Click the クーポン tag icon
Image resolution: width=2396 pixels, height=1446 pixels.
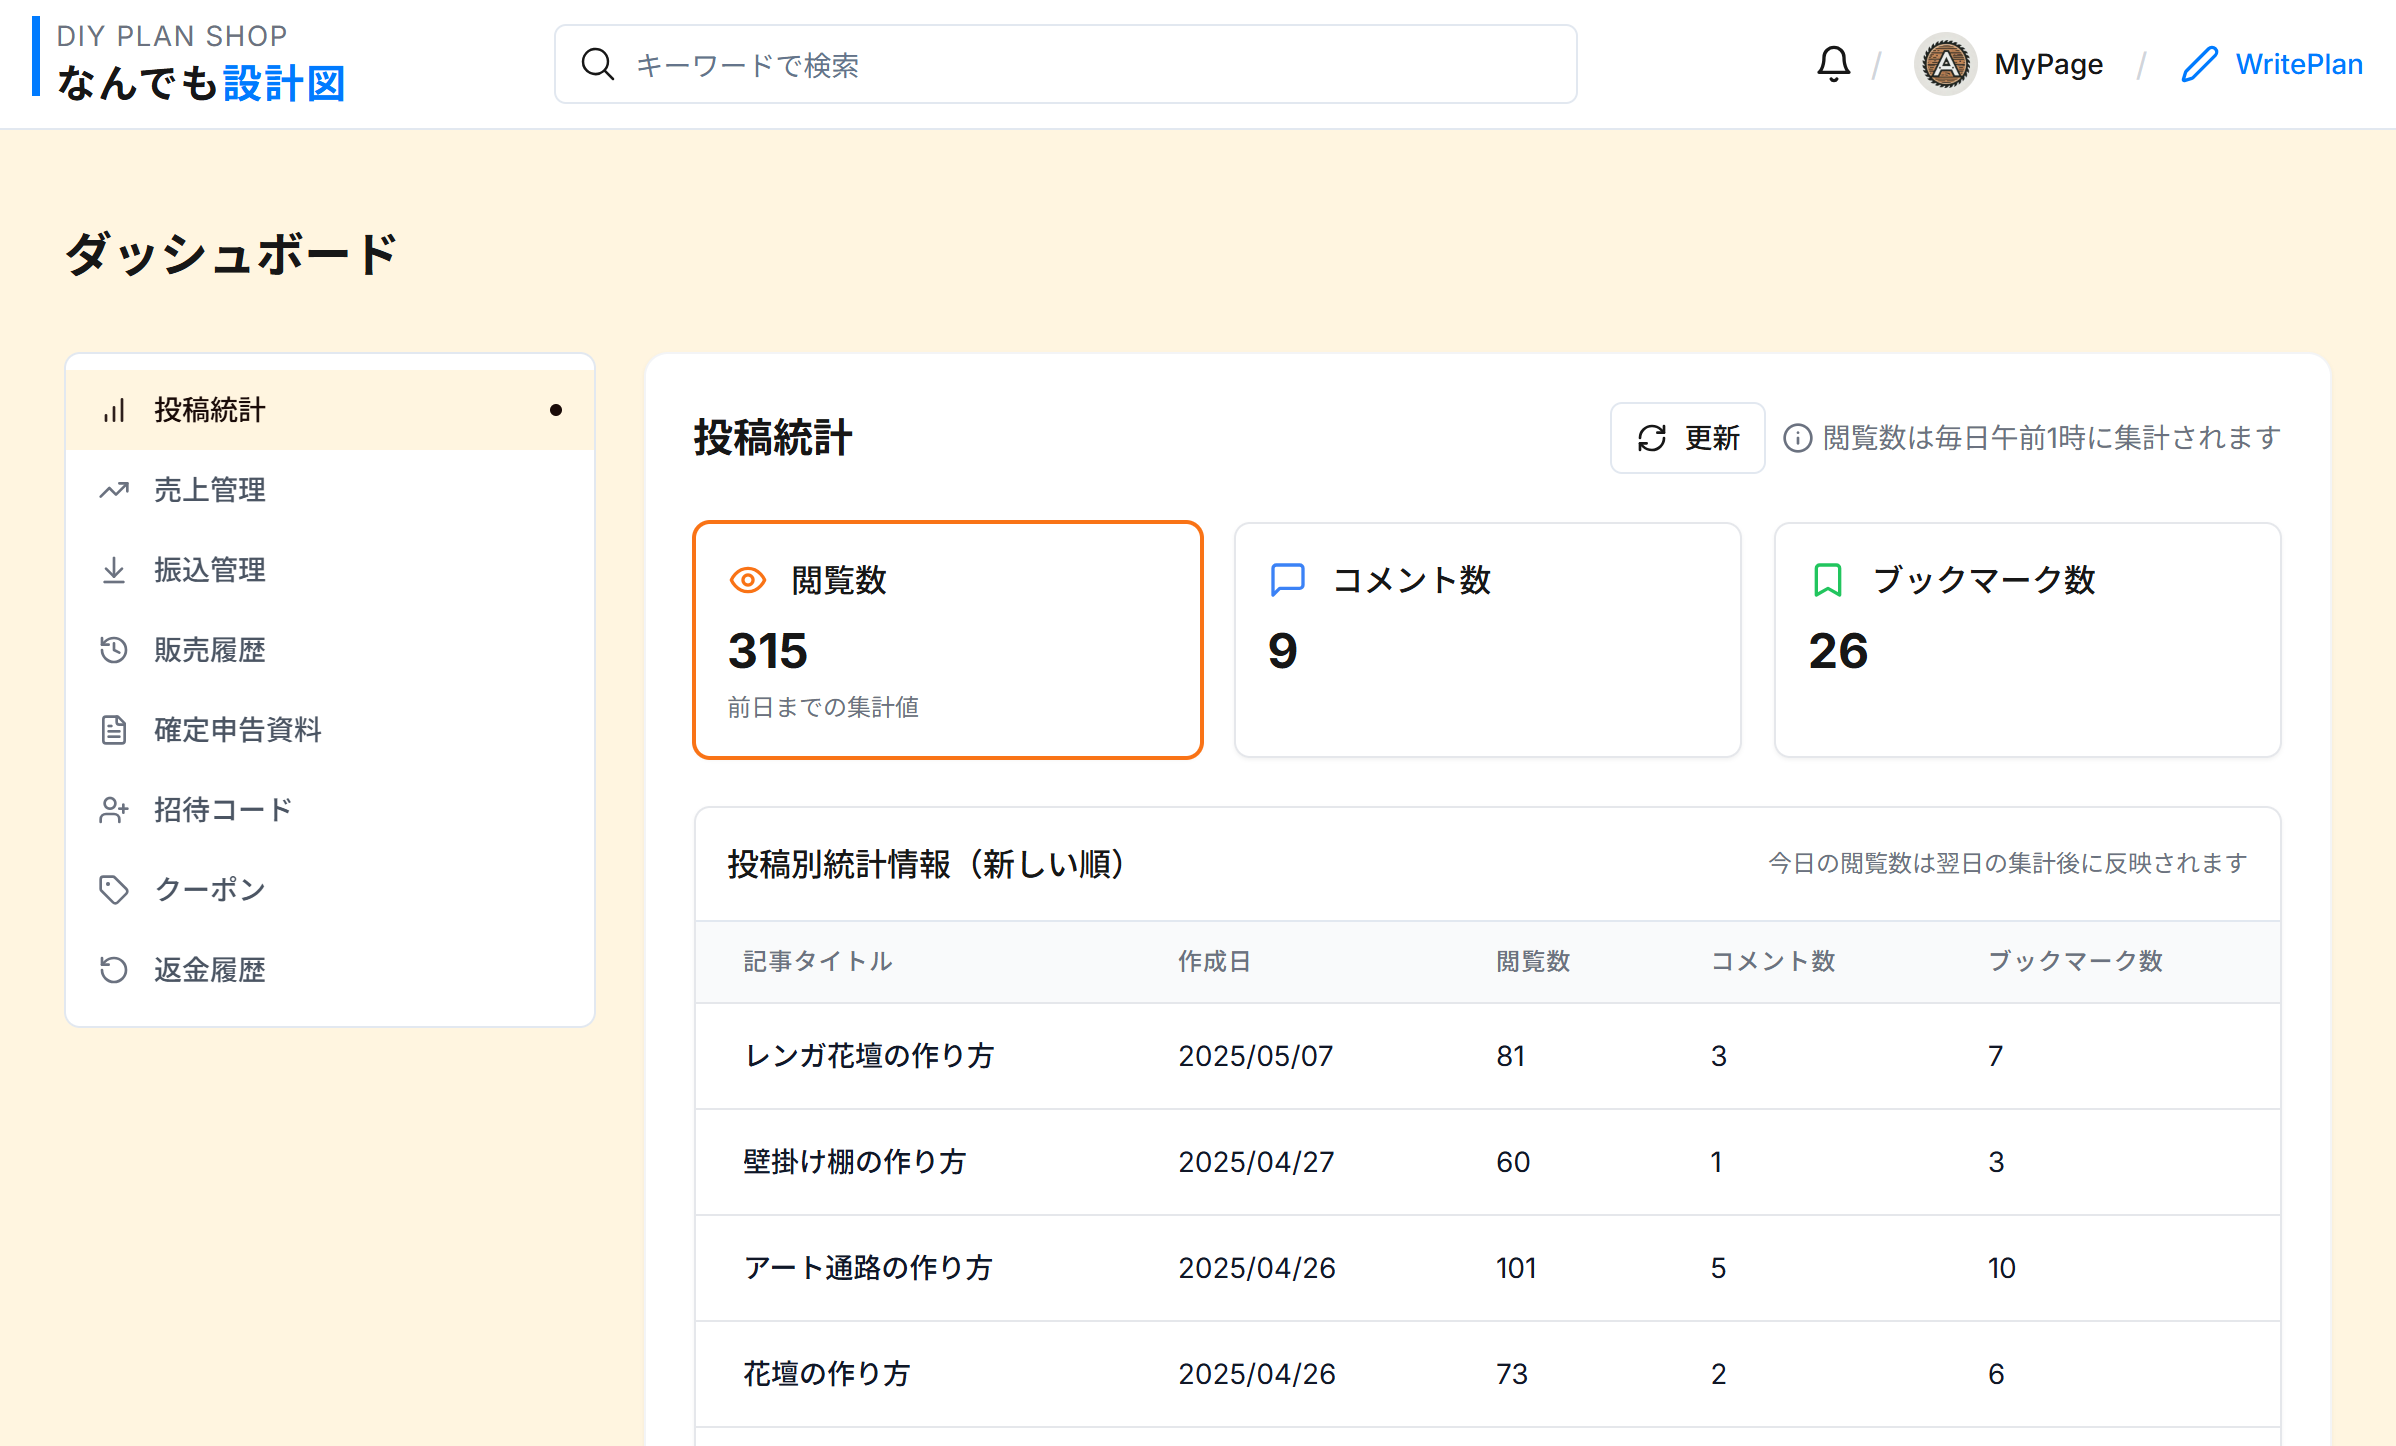coord(114,890)
